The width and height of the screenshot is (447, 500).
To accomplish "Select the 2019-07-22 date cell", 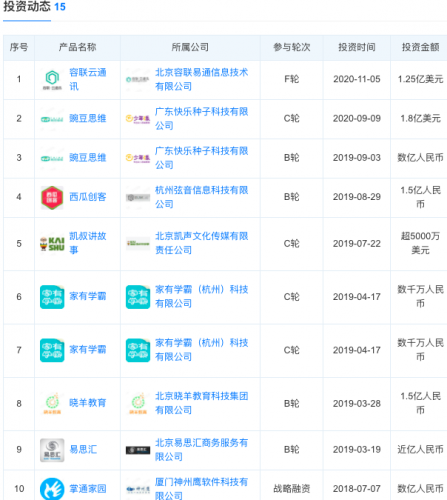I will pyautogui.click(x=357, y=244).
